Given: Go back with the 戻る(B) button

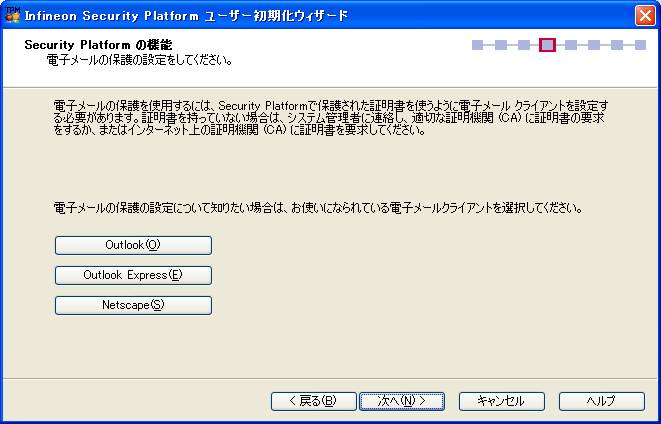Looking at the screenshot, I should (314, 401).
